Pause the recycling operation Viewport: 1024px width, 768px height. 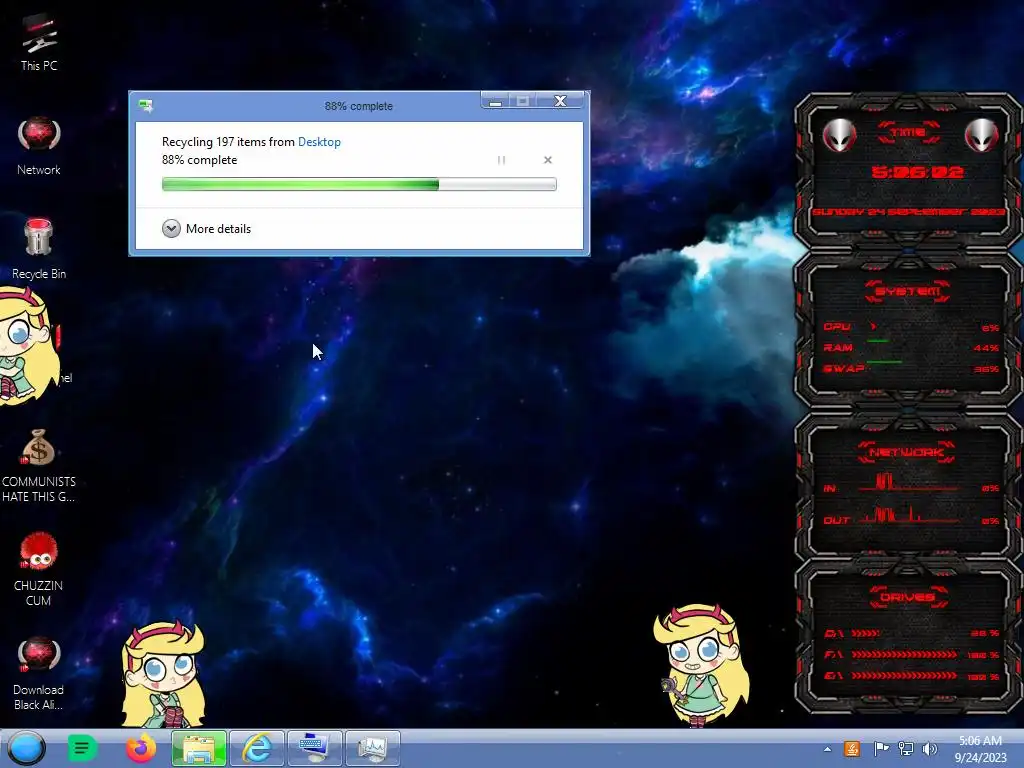502,160
